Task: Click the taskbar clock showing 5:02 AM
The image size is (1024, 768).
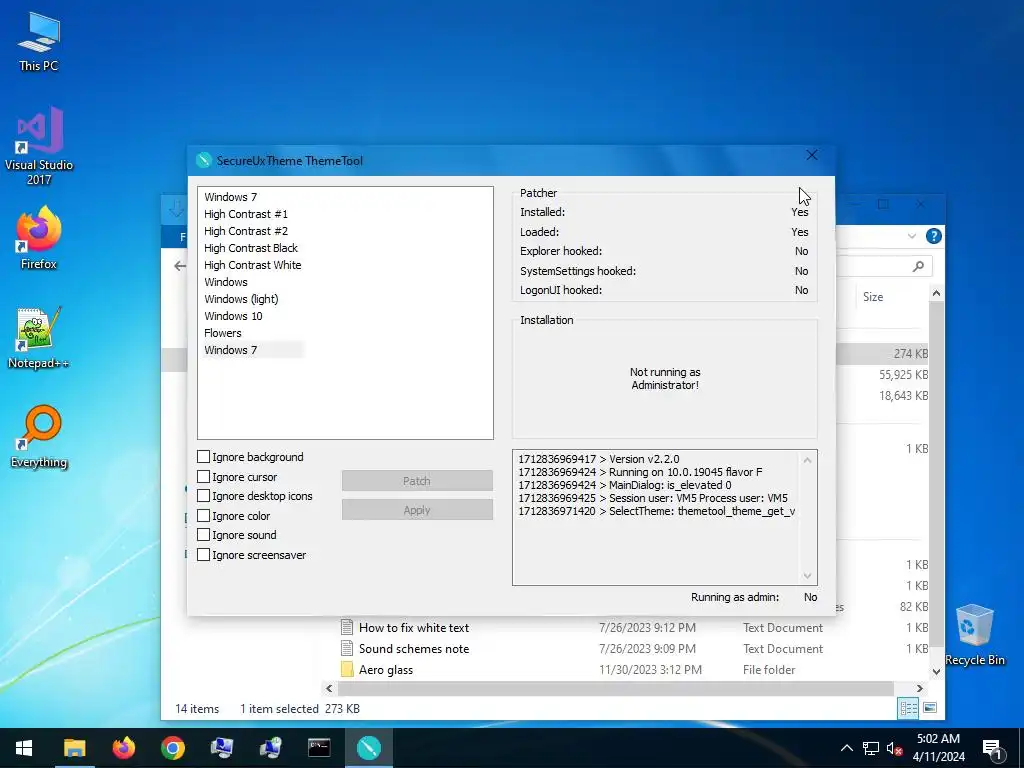Action: point(938,748)
